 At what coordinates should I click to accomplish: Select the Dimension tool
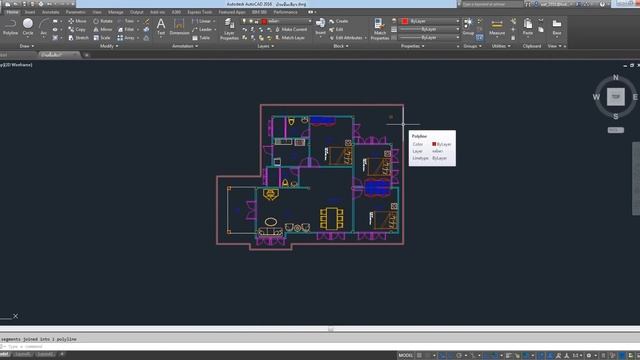click(179, 27)
